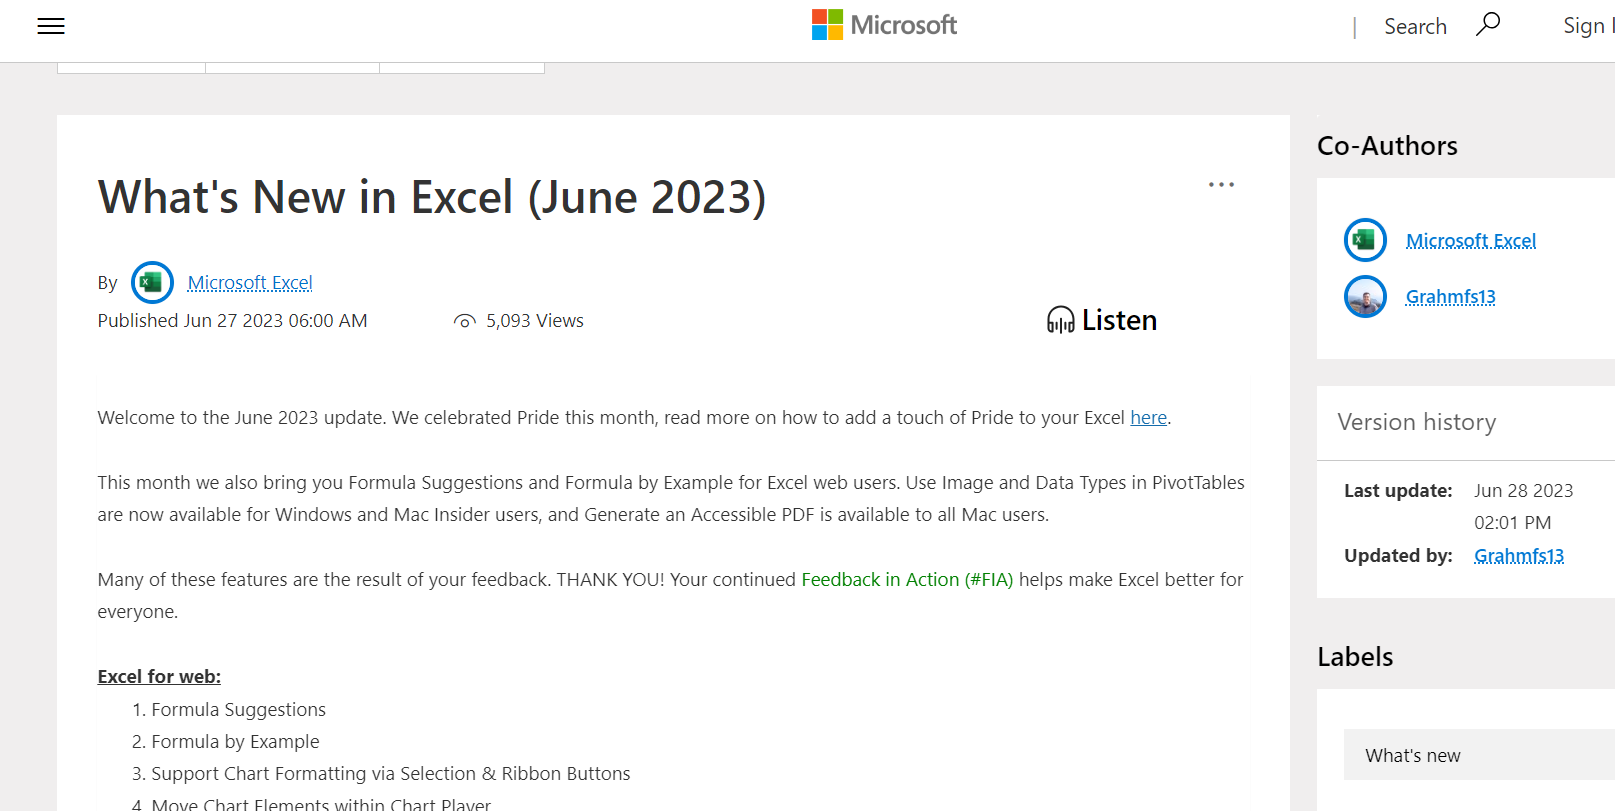Open Feedback in Action (#FIA) link

(x=907, y=580)
